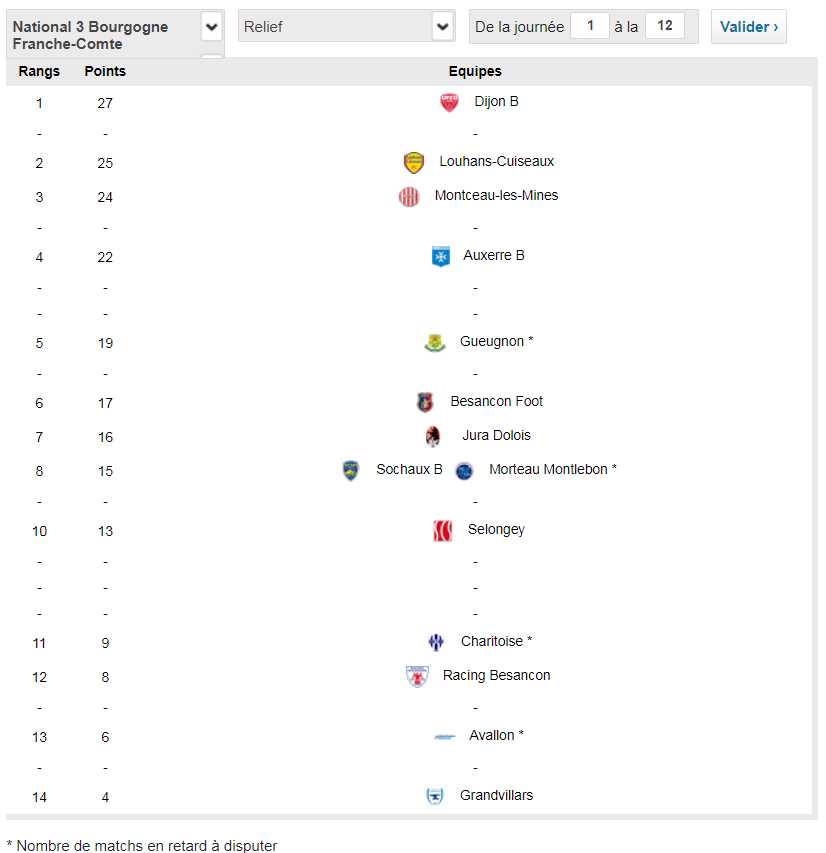Screen dimensions: 826x853
Task: Open the Jura Dolois team link
Action: (x=496, y=436)
